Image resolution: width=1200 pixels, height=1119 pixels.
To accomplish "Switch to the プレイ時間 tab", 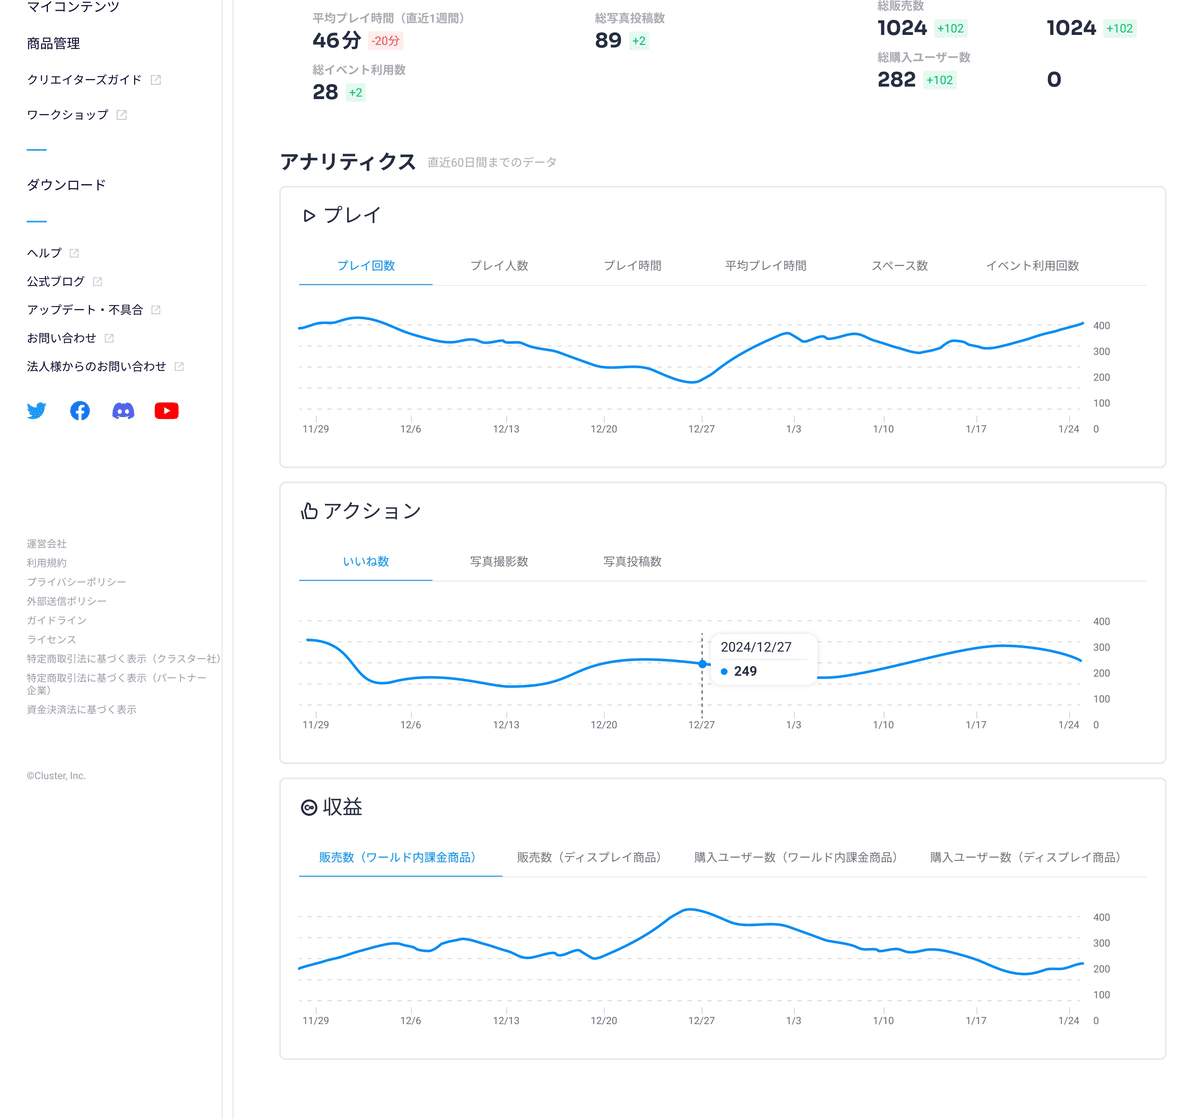I will pyautogui.click(x=632, y=266).
